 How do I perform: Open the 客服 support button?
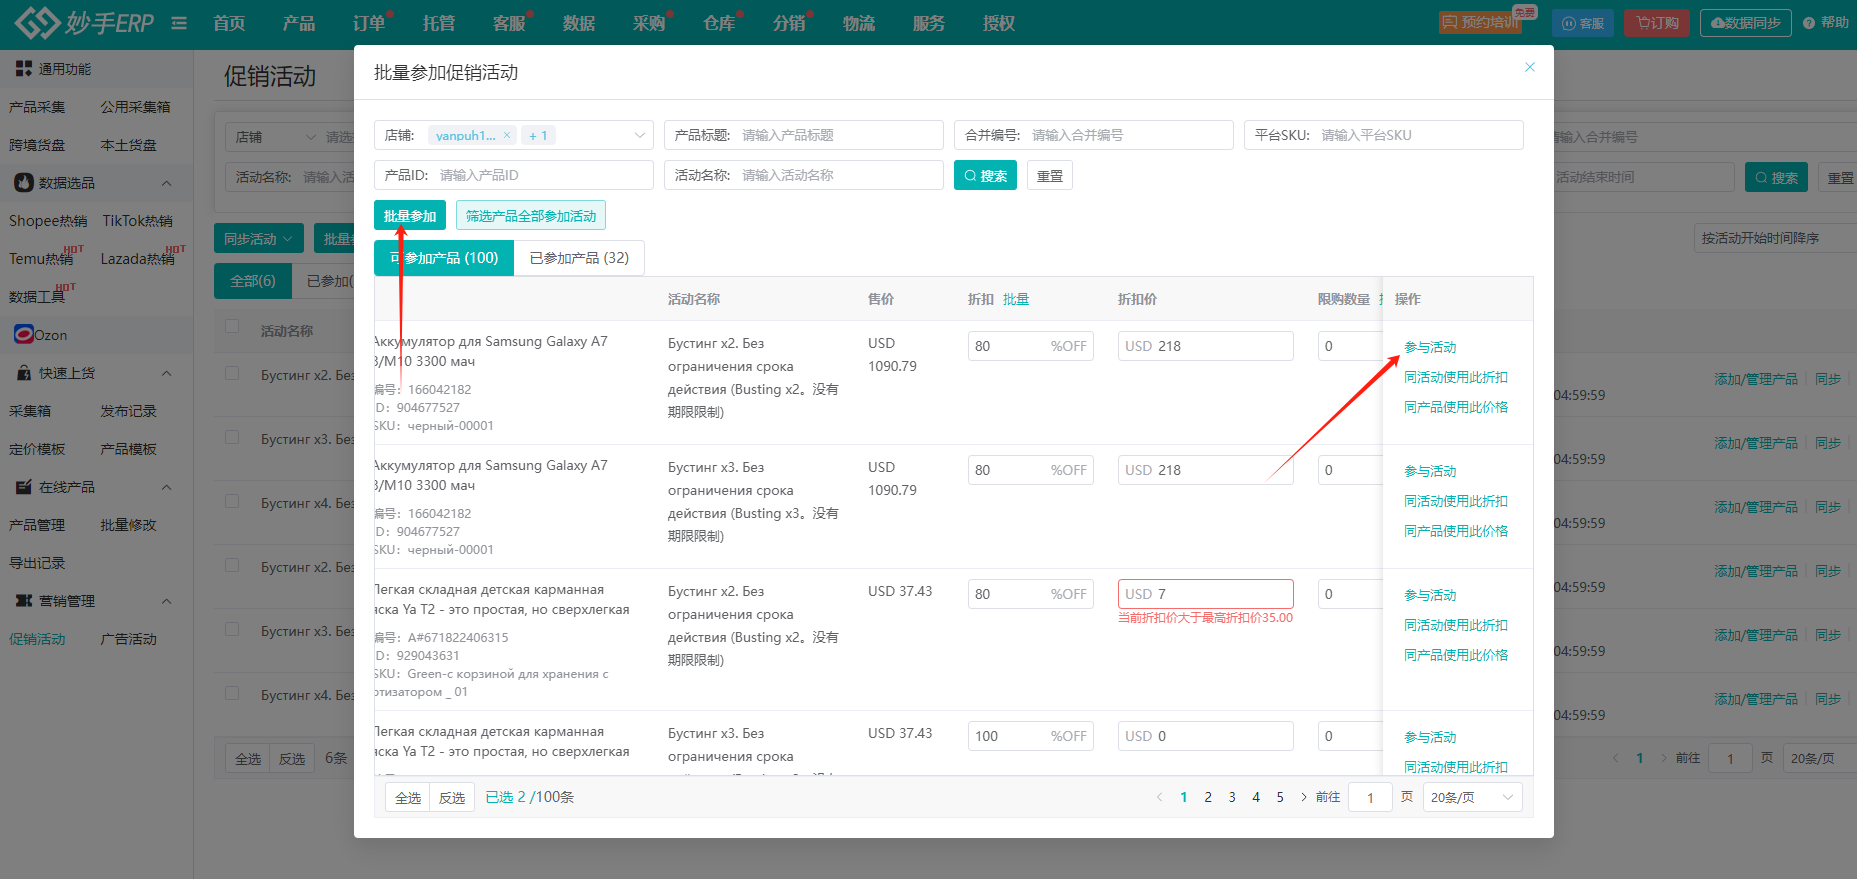coord(1583,23)
